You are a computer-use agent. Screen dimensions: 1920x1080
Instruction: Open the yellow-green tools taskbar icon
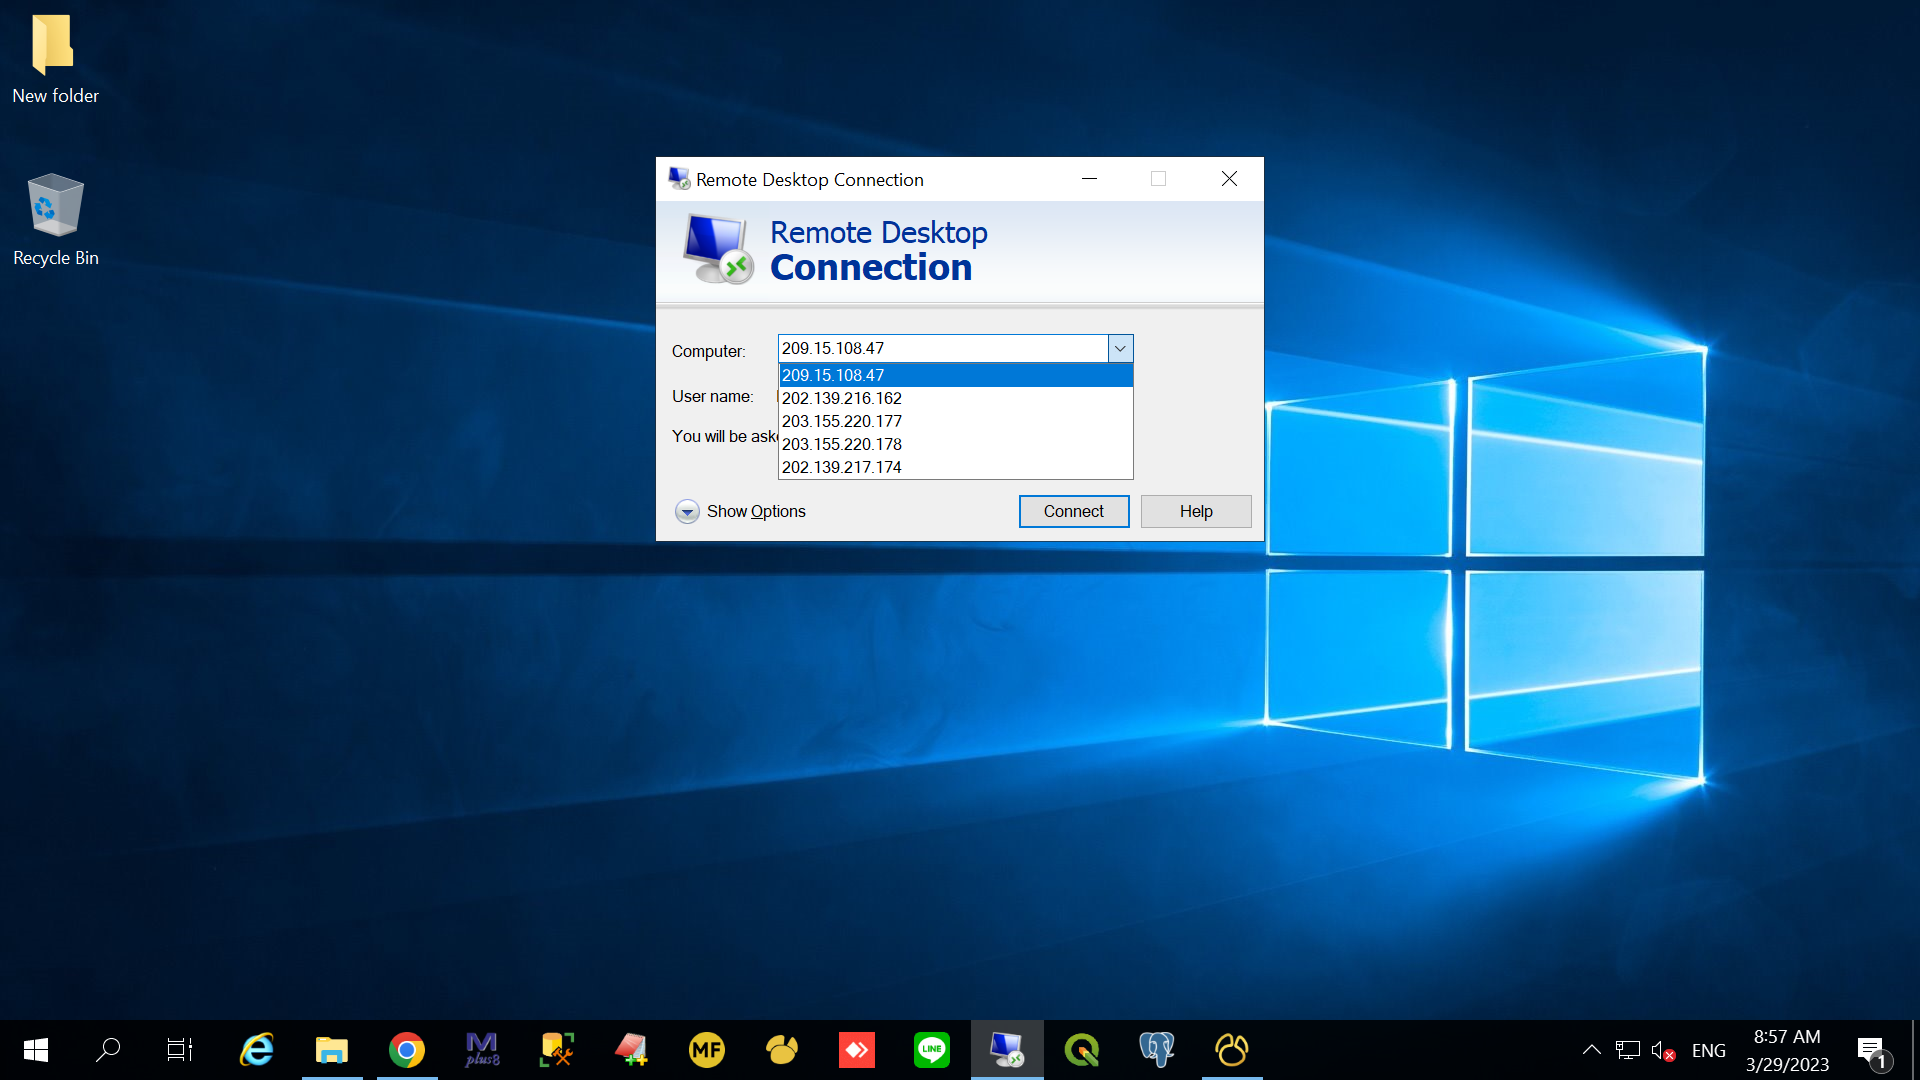coord(557,1050)
